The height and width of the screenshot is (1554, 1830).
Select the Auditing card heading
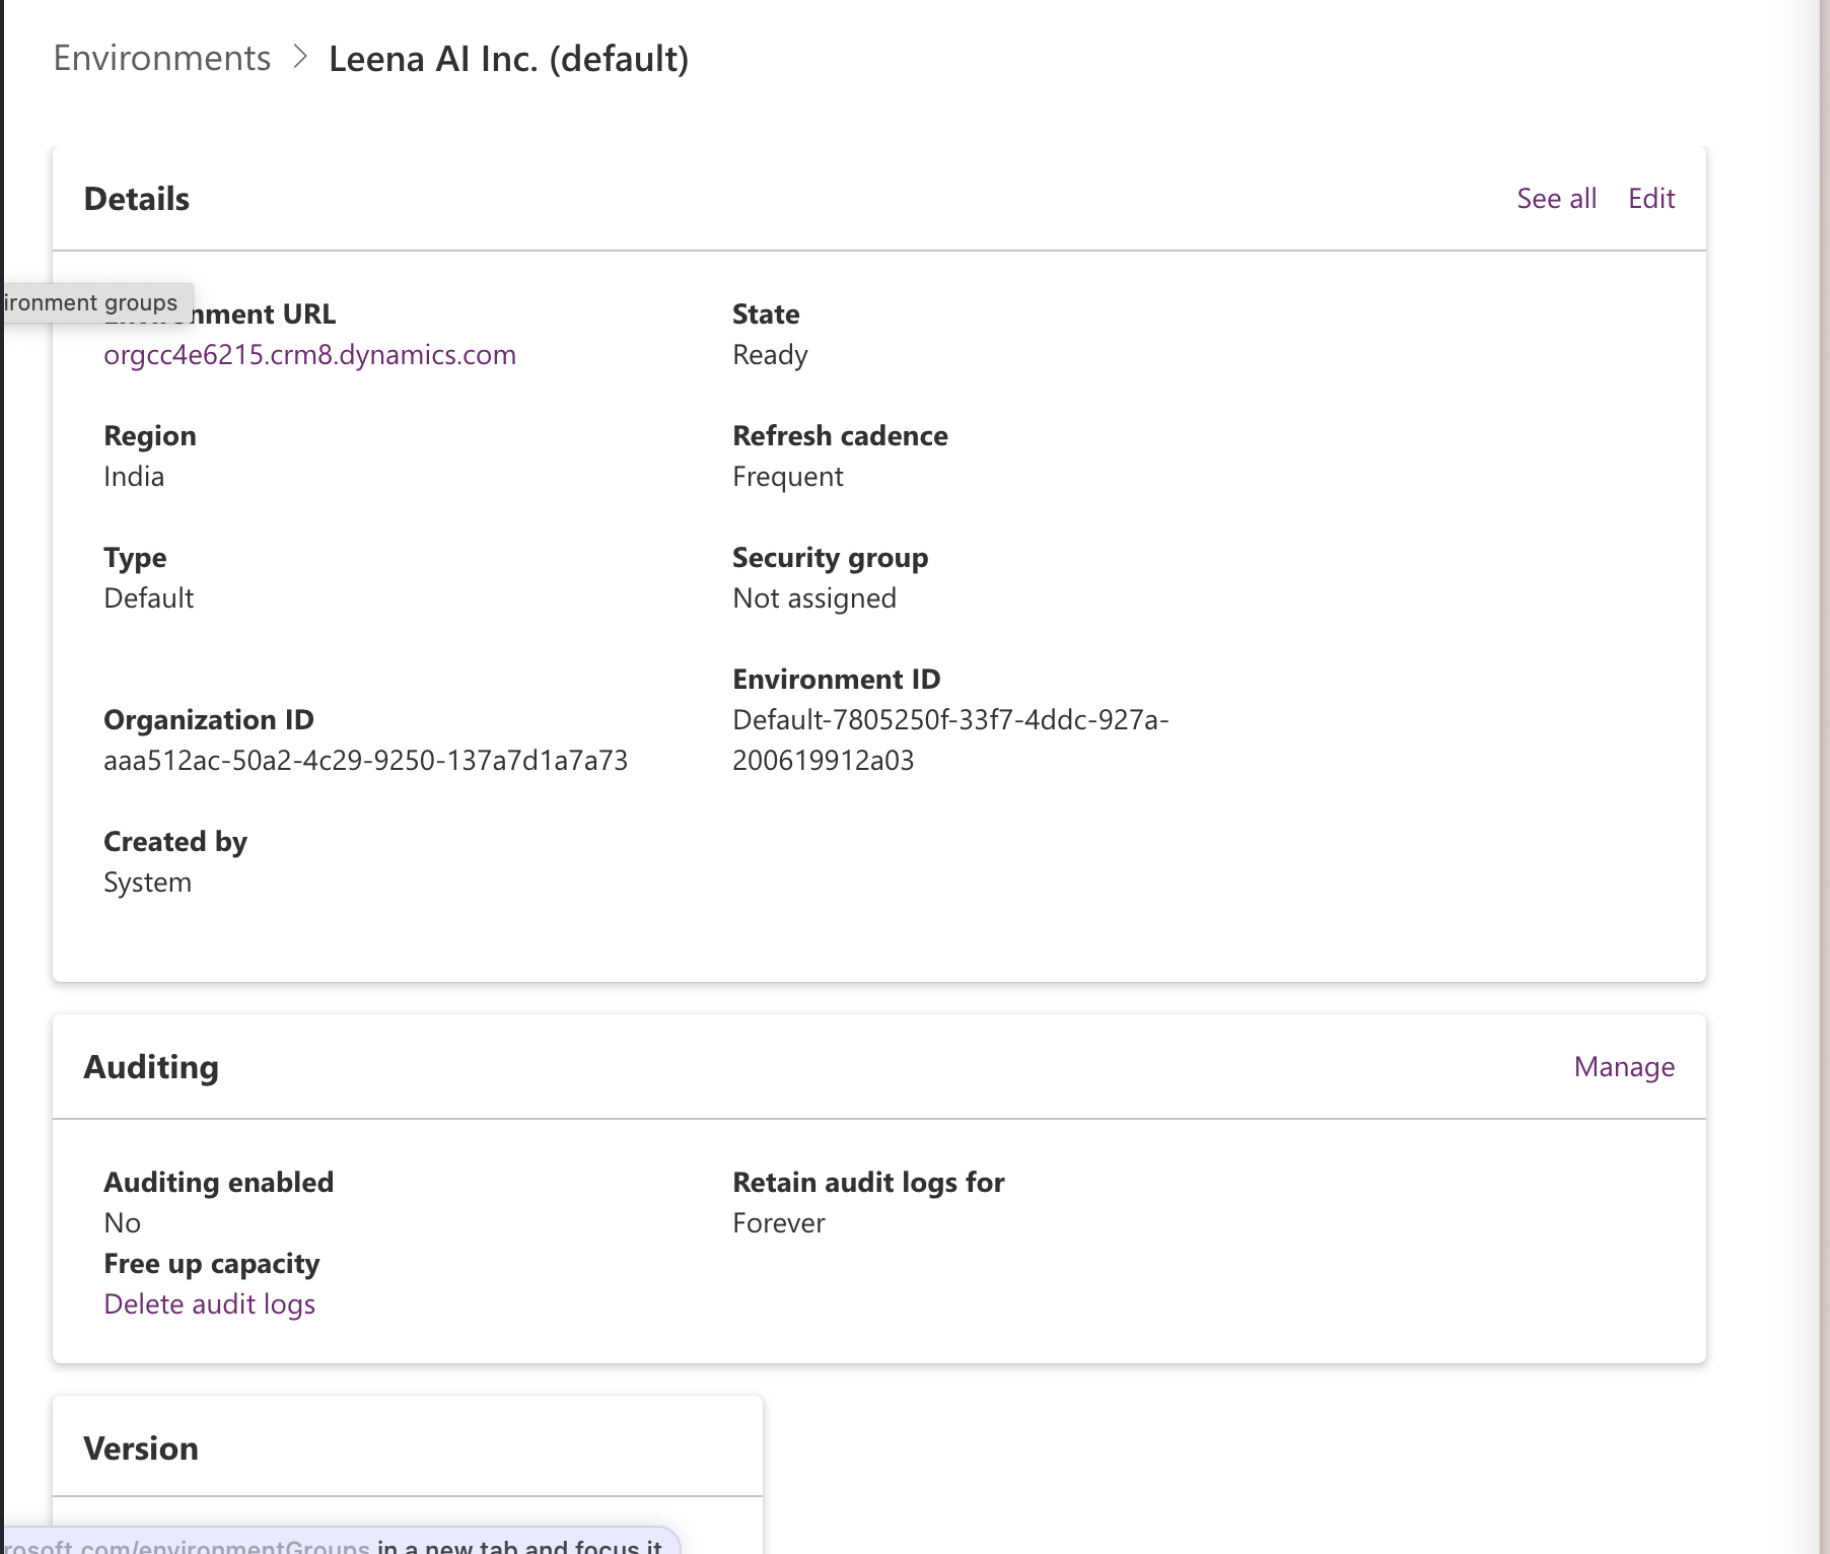151,1067
